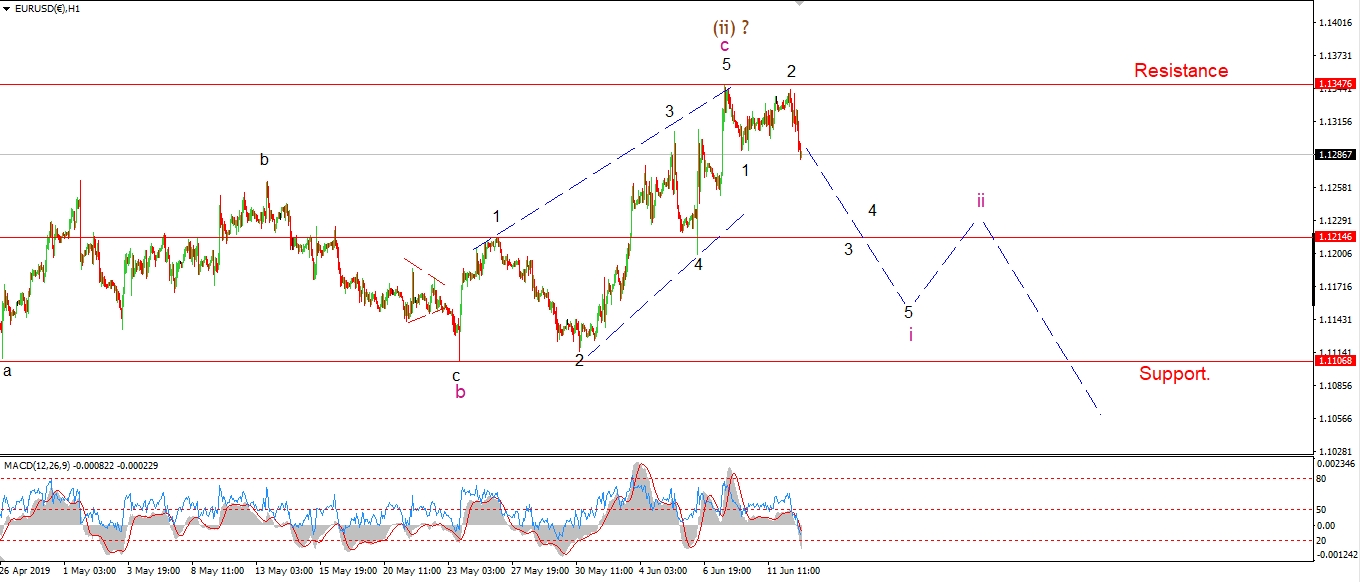Click the magenta wave i label

point(910,334)
